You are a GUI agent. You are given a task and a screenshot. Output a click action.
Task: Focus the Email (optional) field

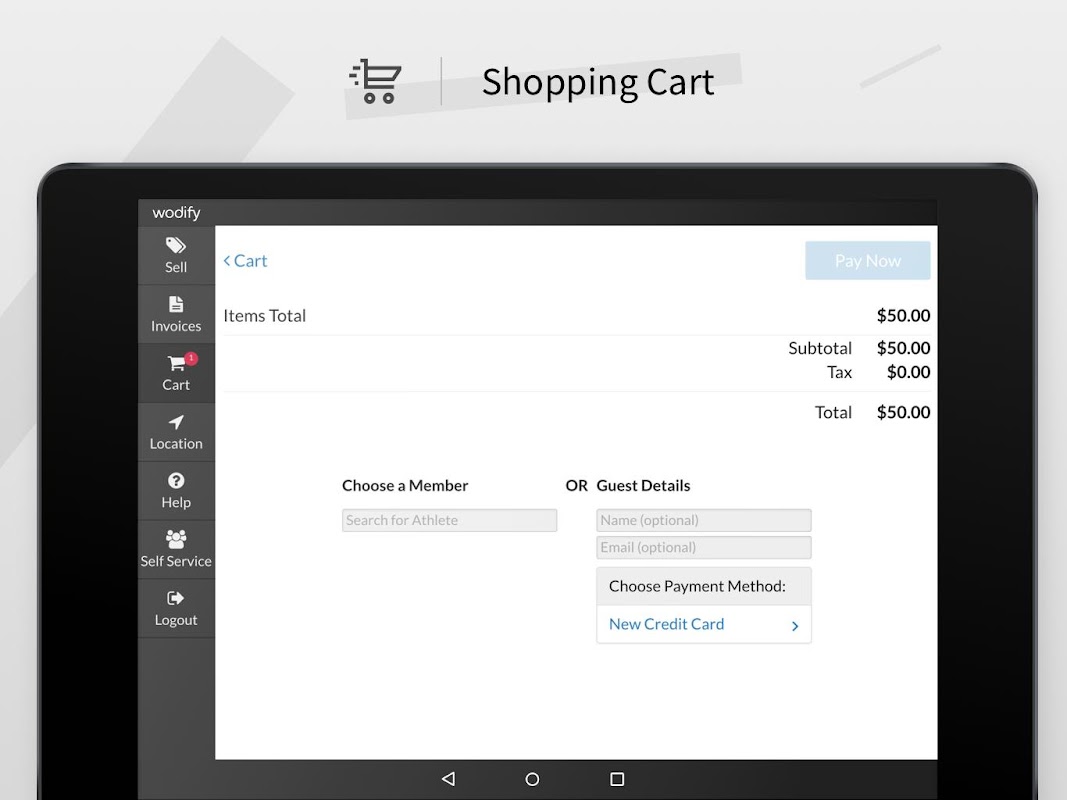704,548
